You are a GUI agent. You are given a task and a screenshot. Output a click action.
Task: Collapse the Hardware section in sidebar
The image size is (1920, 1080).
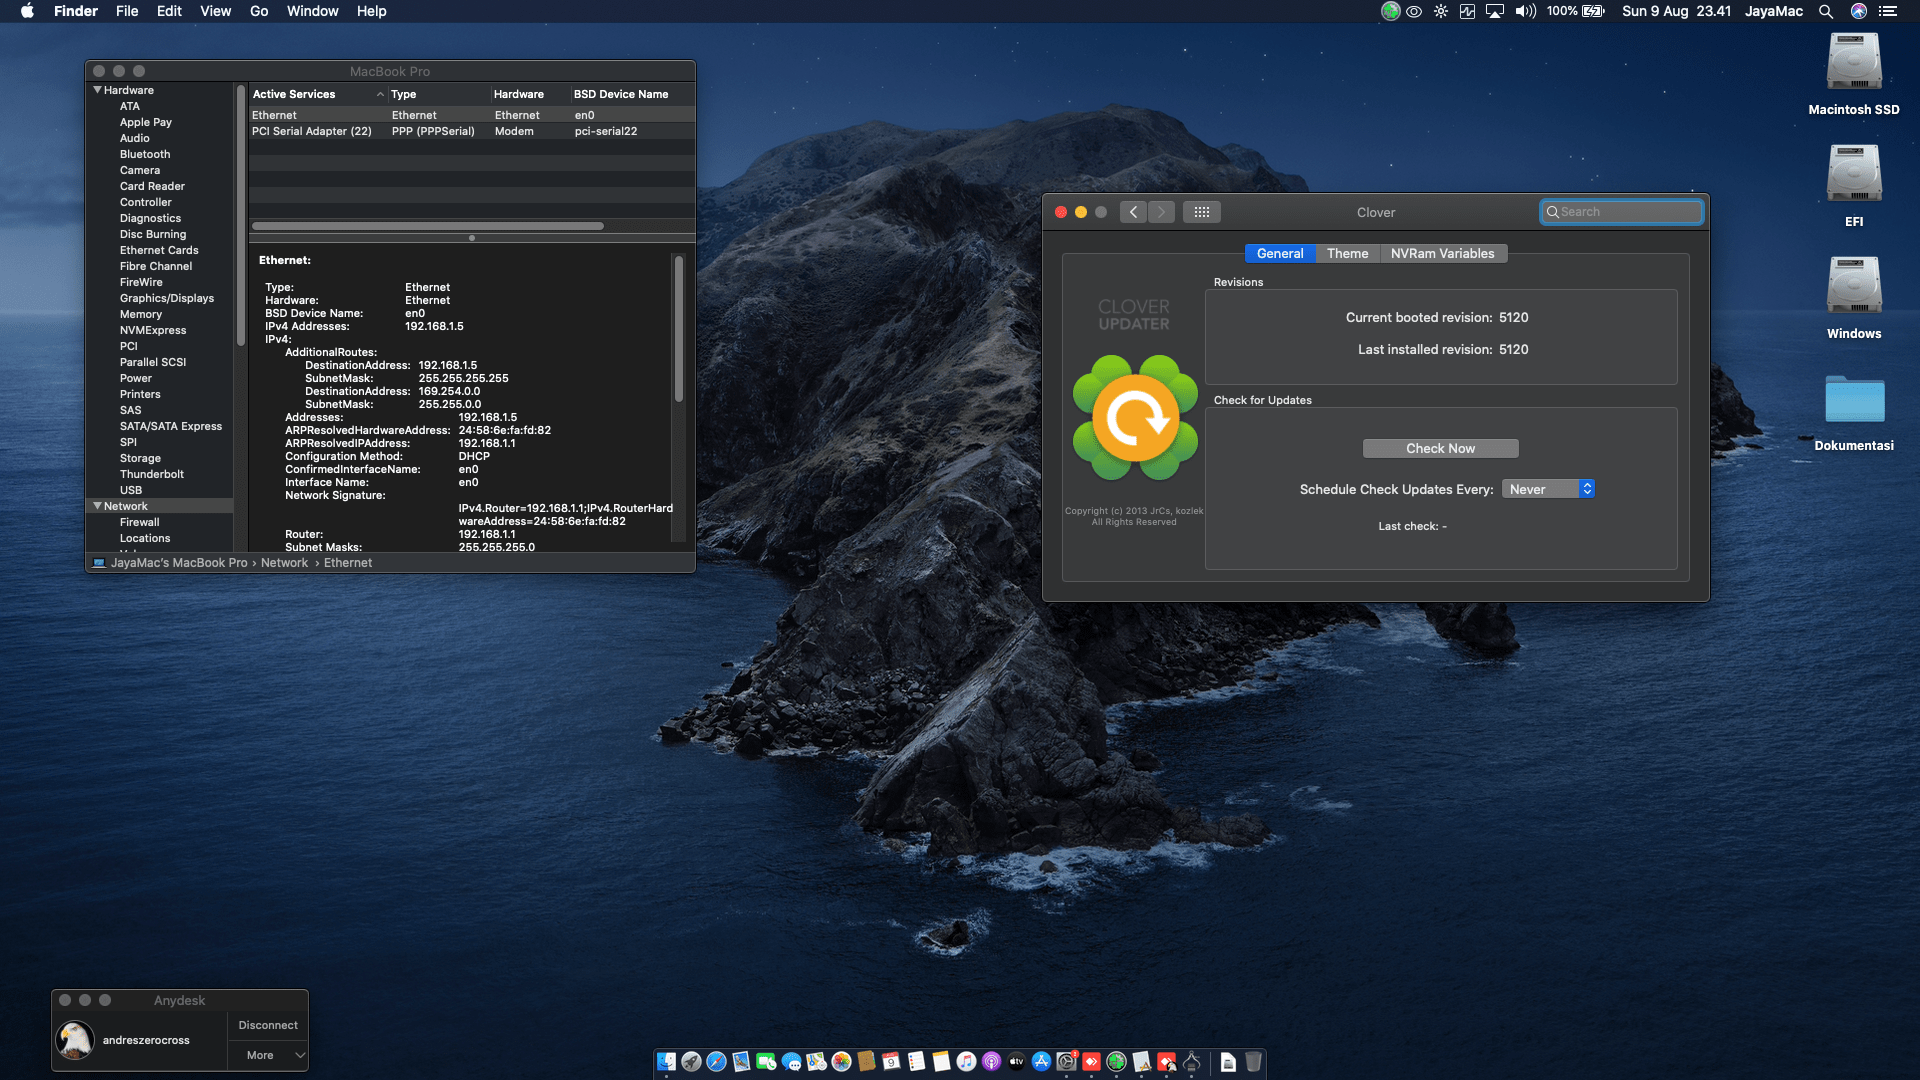pos(97,90)
